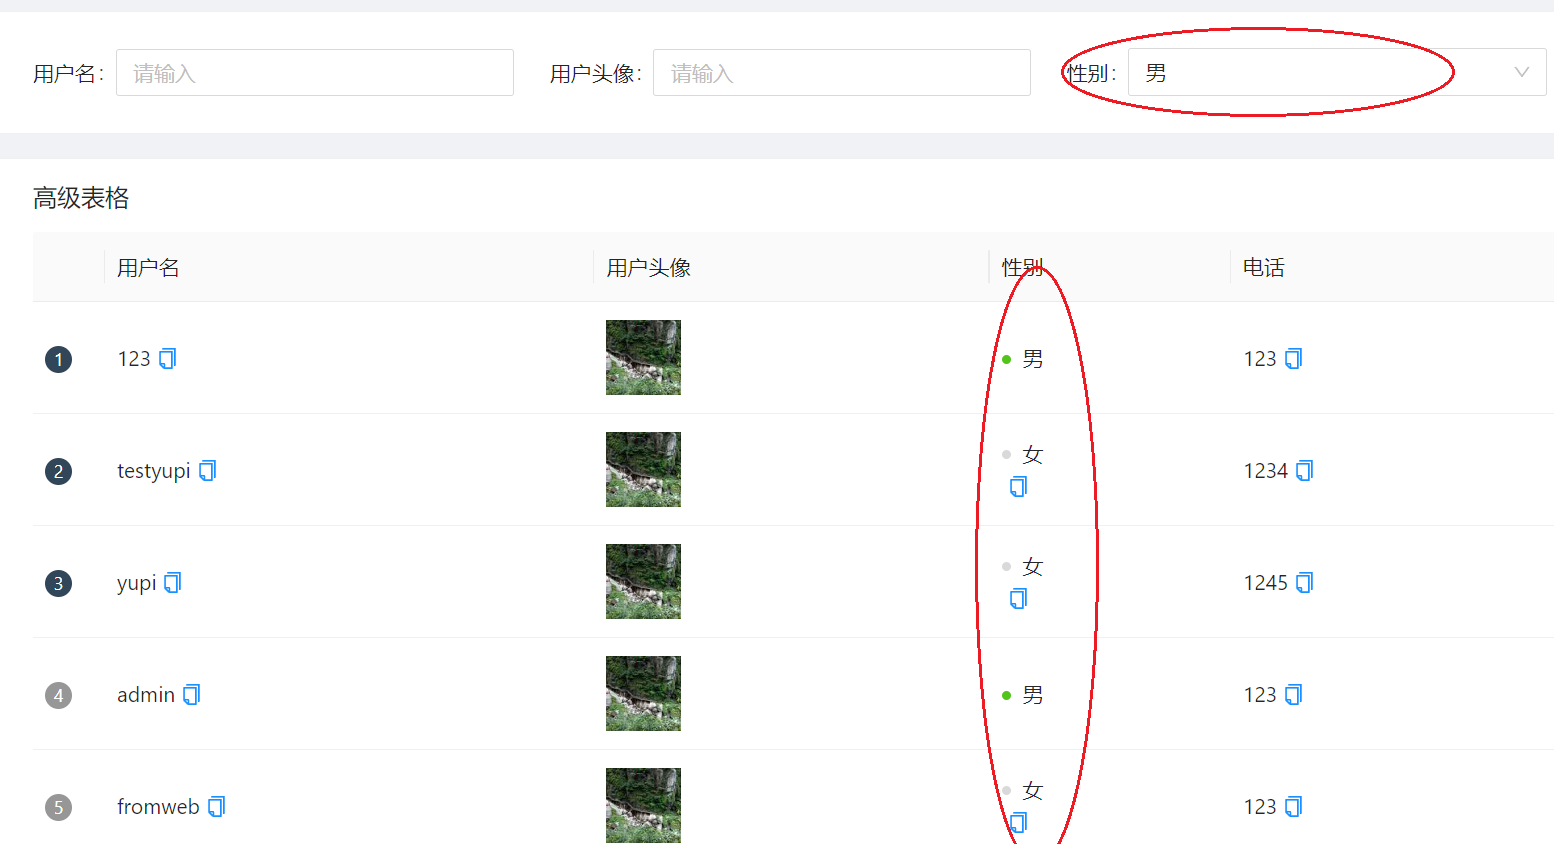Copy username 123 with its copy icon
This screenshot has height=844, width=1554.
coord(168,358)
